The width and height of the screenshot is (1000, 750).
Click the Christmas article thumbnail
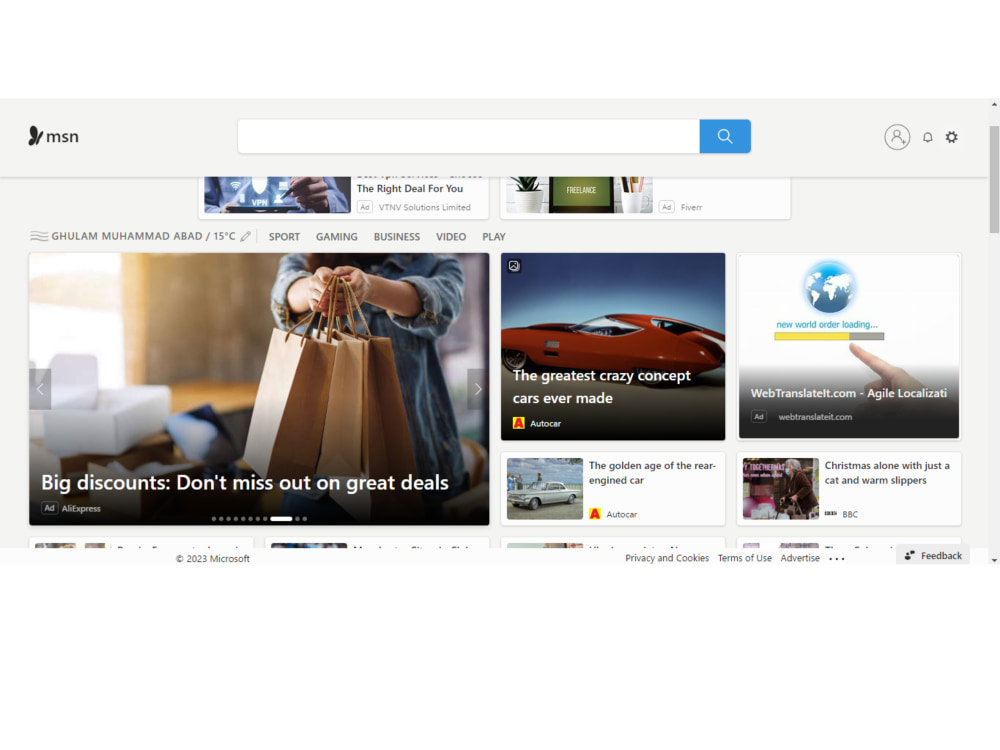[x=781, y=489]
